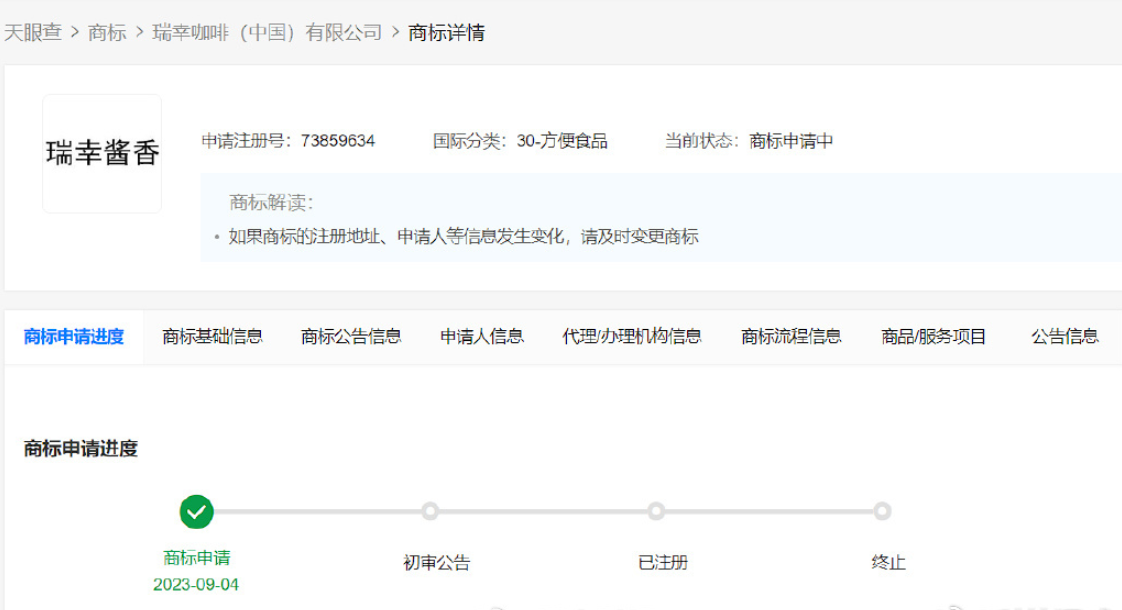Click the 终止 step label
The image size is (1122, 610).
tap(889, 563)
